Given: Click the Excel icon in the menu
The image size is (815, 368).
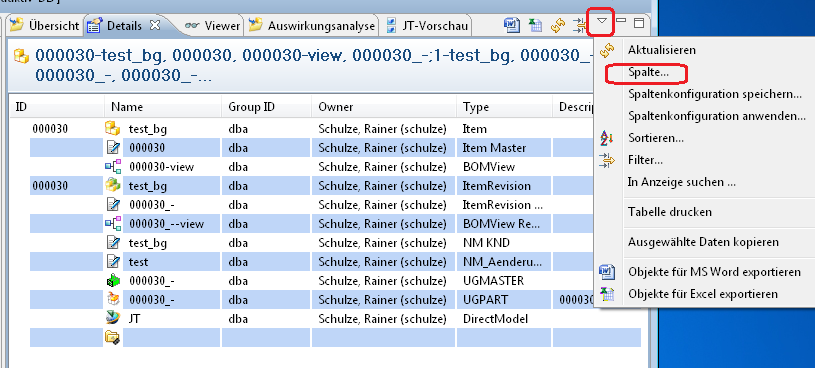Looking at the screenshot, I should pos(607,294).
